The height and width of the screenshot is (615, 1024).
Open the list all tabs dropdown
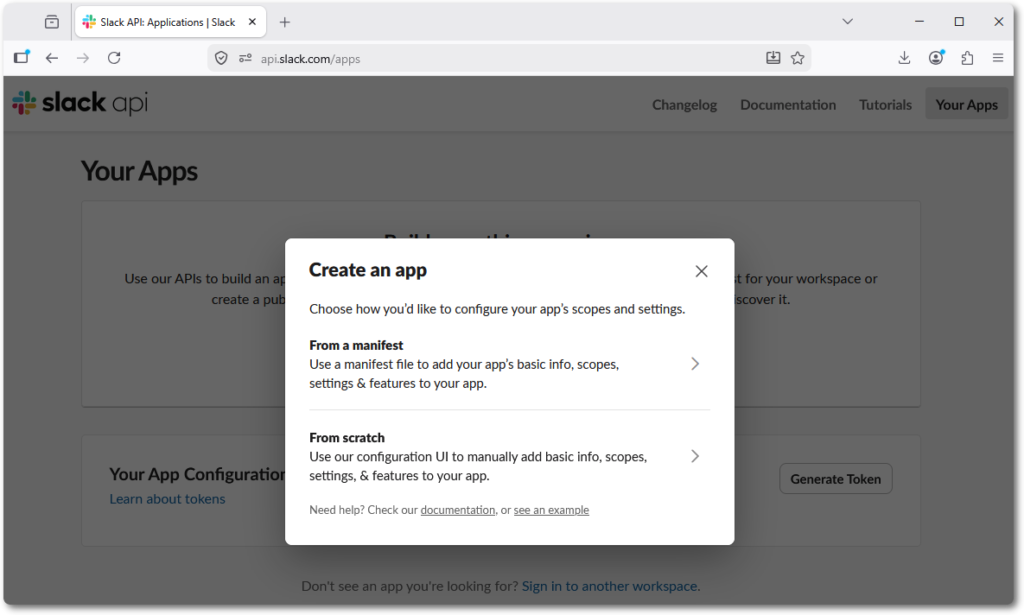point(847,22)
